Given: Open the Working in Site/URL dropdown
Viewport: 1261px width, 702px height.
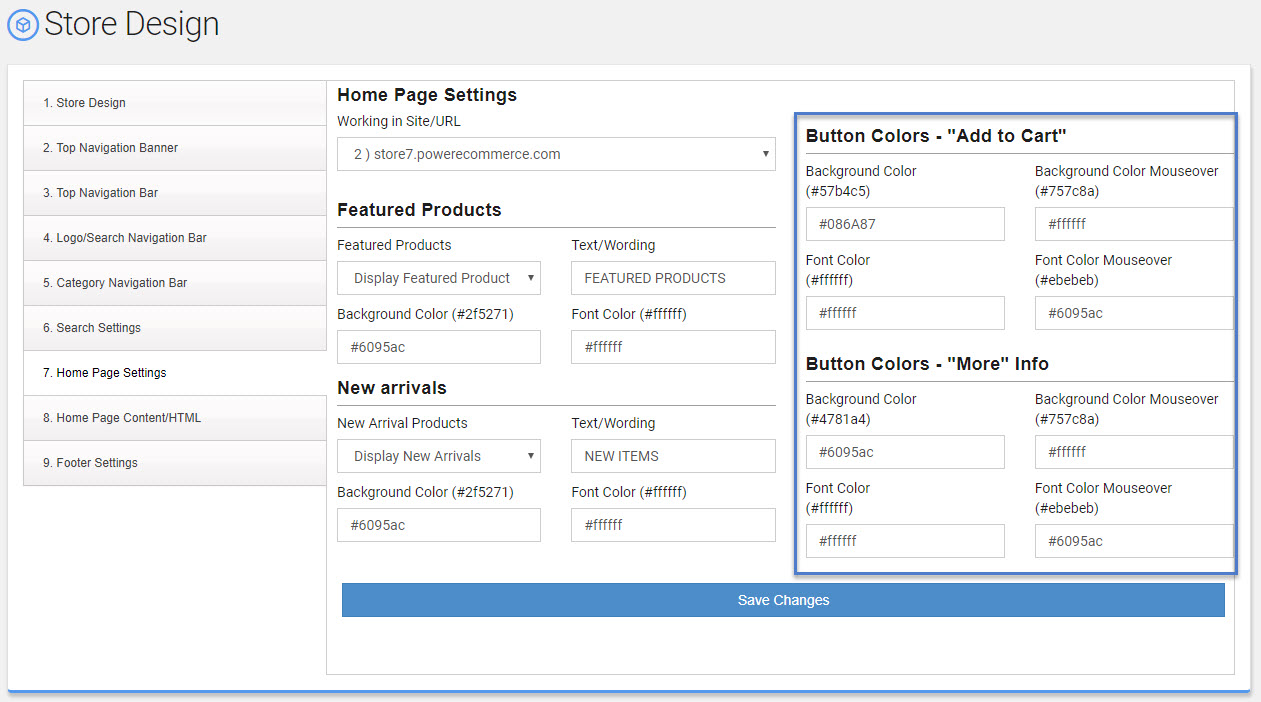Looking at the screenshot, I should [556, 154].
